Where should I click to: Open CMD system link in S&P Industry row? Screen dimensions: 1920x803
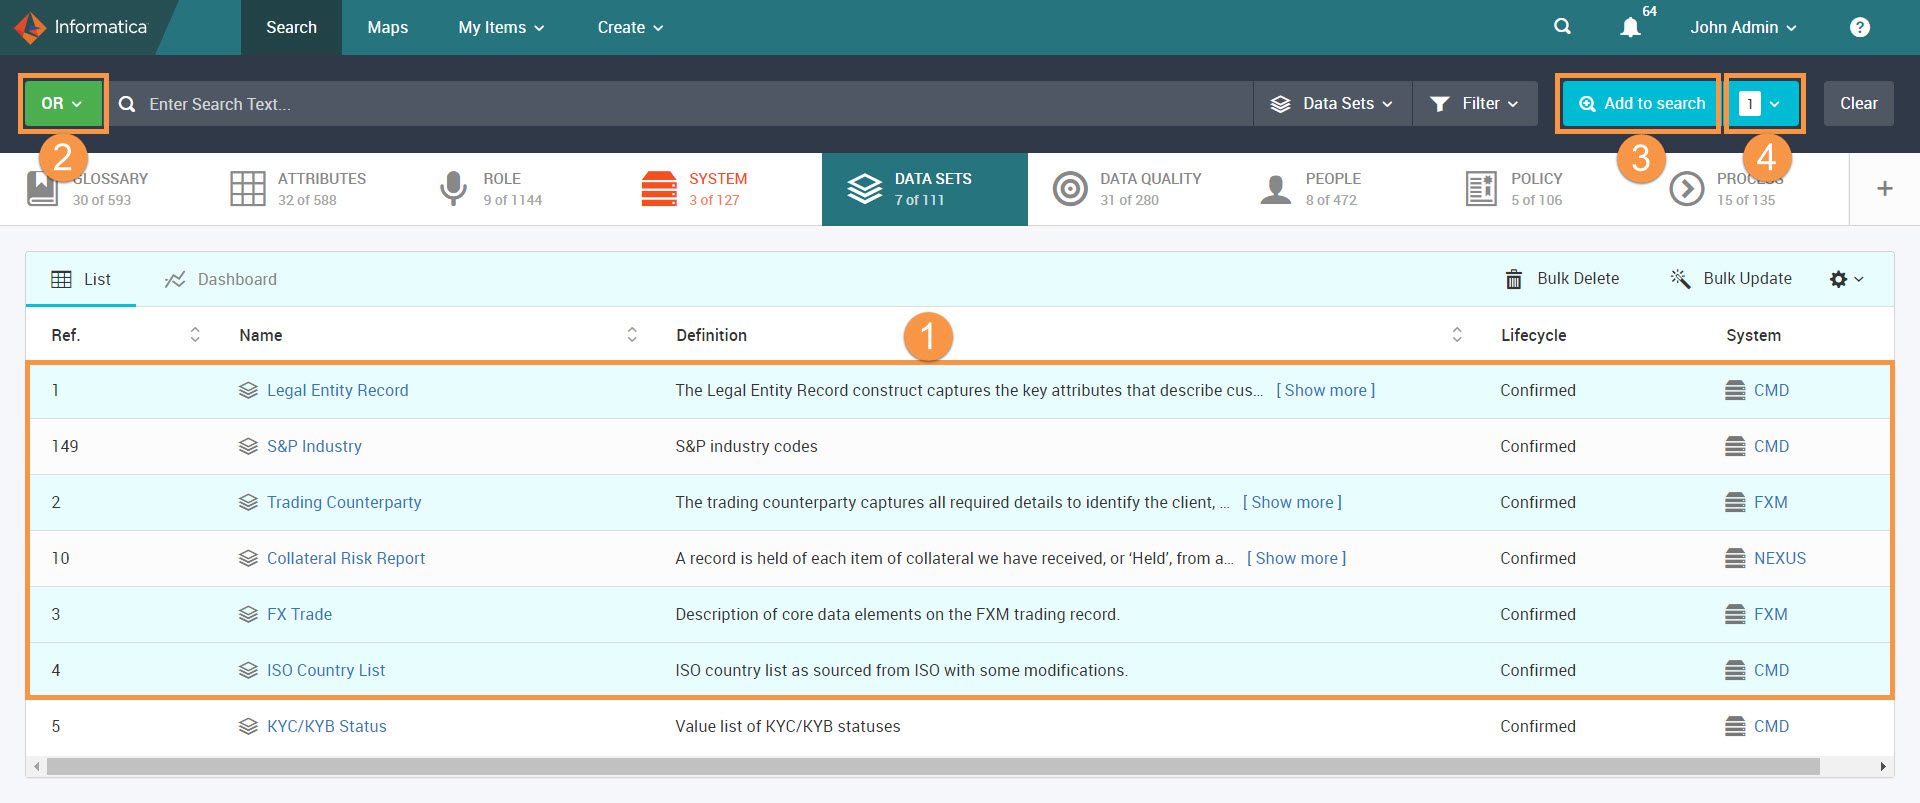[x=1771, y=447]
